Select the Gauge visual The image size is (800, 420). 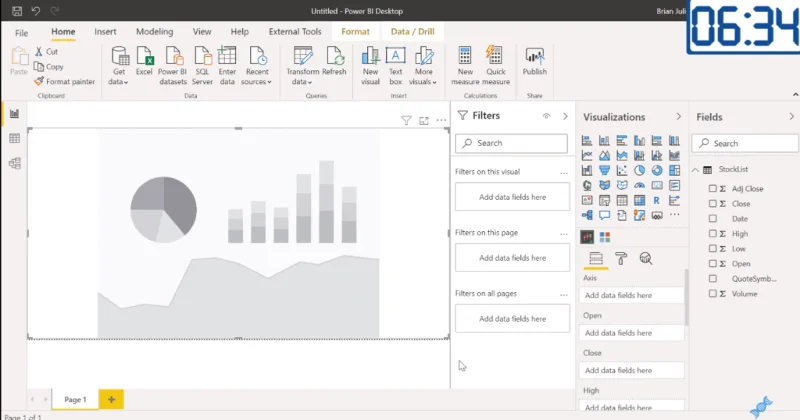(639, 185)
